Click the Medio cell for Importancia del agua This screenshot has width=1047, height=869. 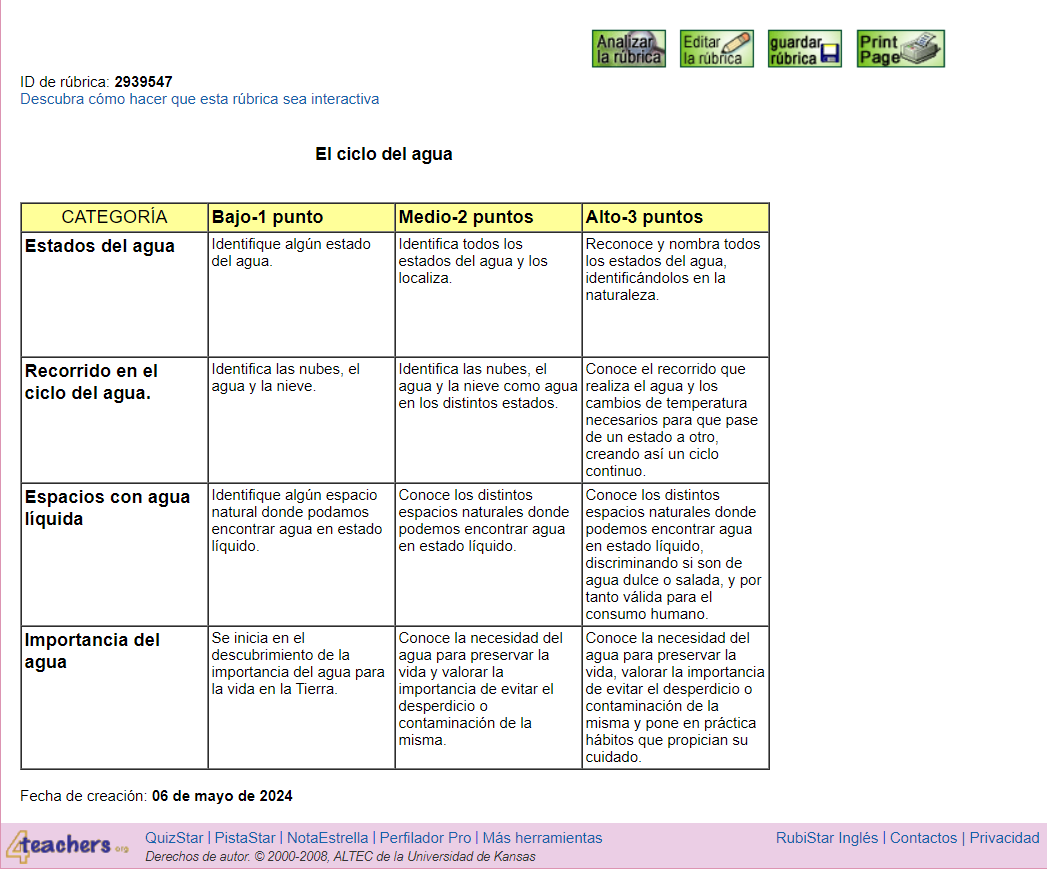click(x=488, y=697)
